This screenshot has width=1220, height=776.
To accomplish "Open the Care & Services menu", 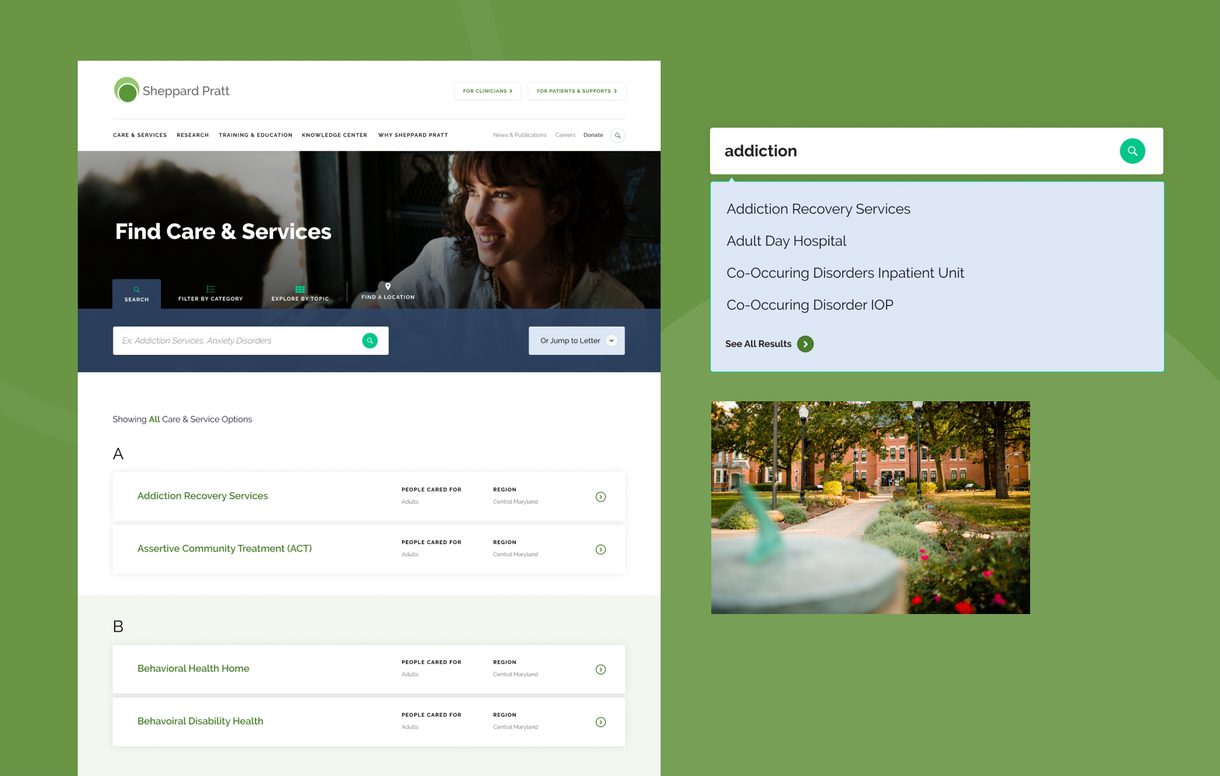I will (x=140, y=135).
